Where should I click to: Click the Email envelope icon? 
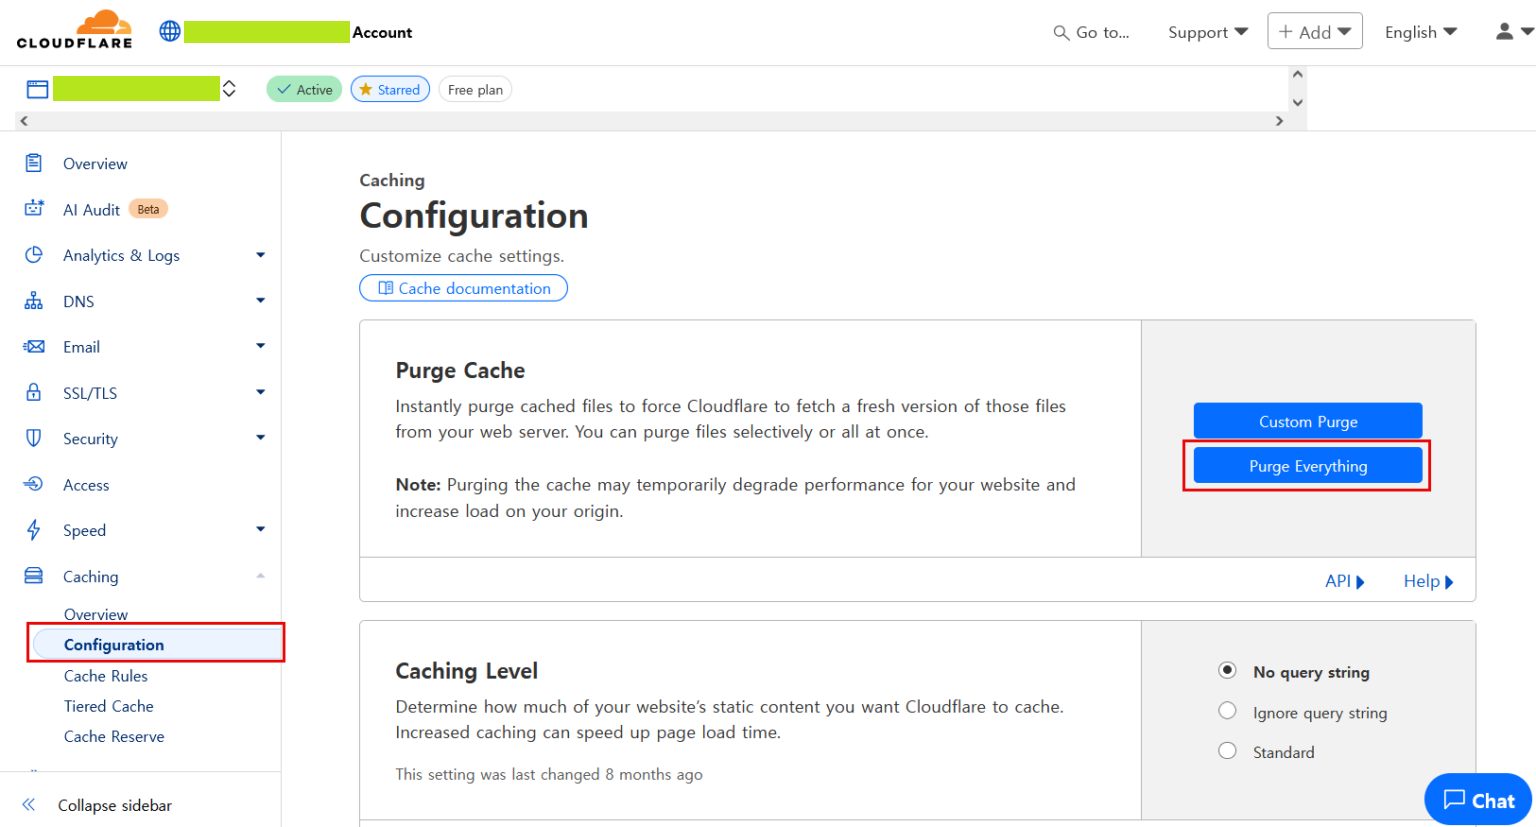(34, 346)
